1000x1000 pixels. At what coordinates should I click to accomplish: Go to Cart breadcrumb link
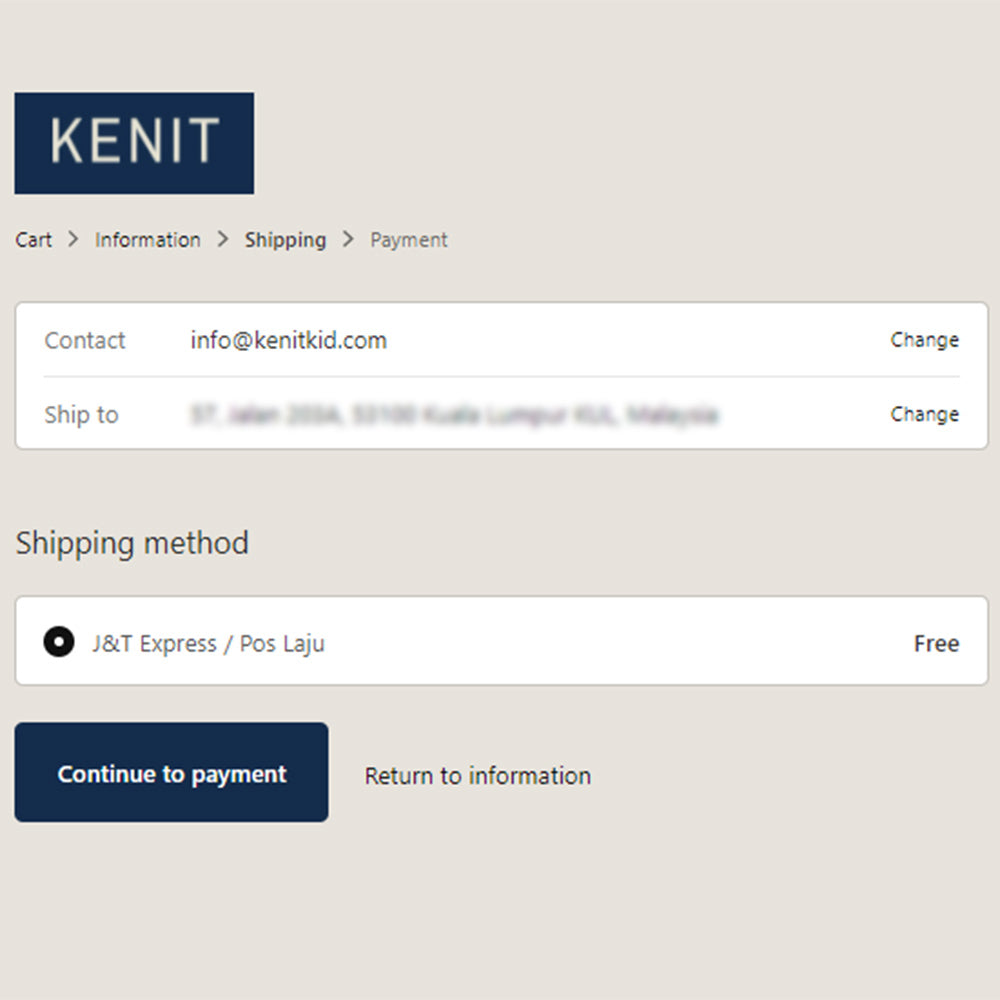(34, 240)
